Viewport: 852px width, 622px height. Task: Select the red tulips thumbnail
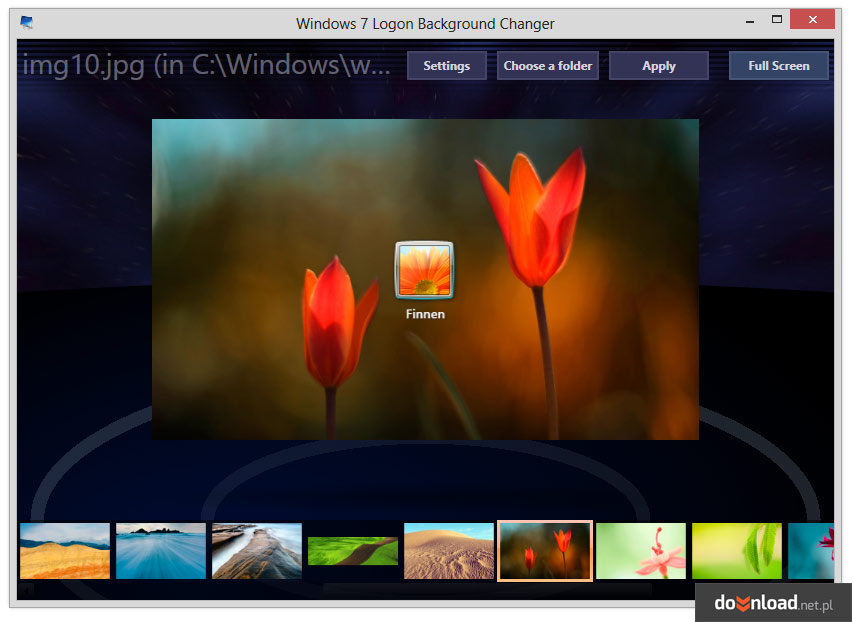click(545, 550)
